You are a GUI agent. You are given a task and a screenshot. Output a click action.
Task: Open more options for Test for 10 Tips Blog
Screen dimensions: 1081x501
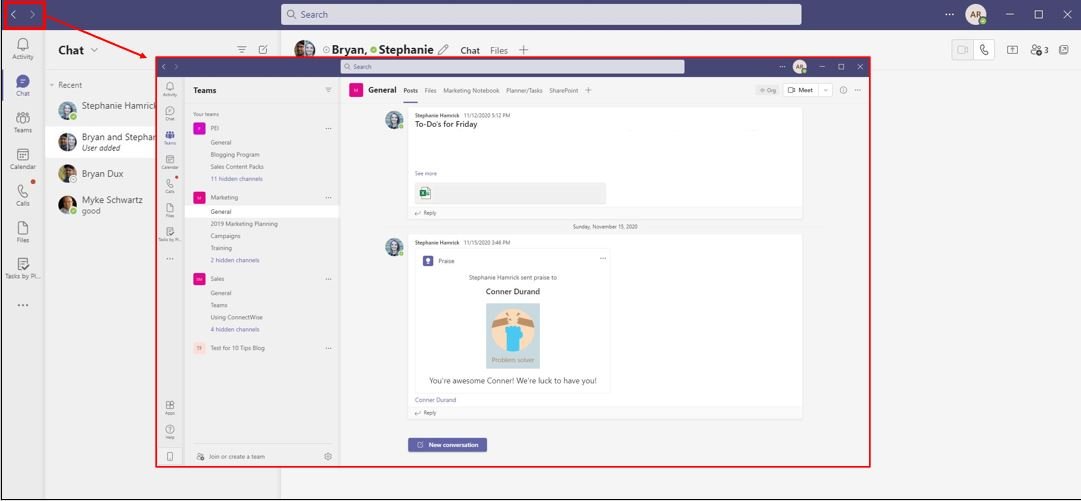(328, 348)
